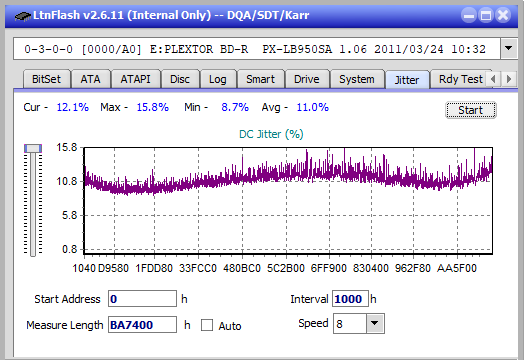Image resolution: width=524 pixels, height=360 pixels.
Task: Switch to the Drive tab
Action: (x=306, y=79)
